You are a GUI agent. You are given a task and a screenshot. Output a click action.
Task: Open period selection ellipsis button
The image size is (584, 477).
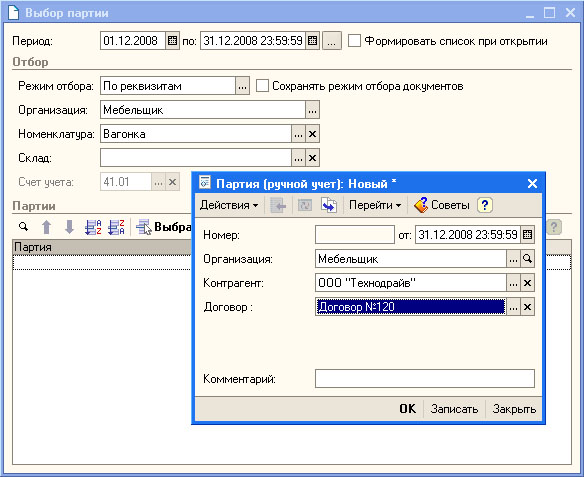coord(331,41)
